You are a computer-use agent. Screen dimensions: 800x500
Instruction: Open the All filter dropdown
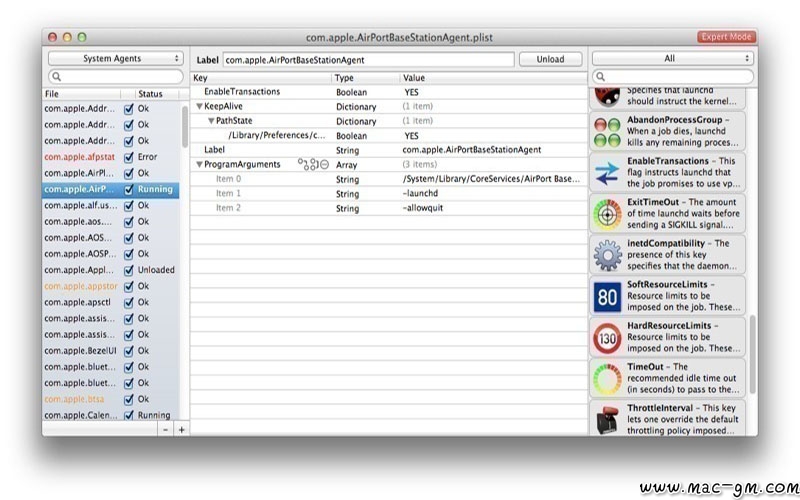click(672, 59)
